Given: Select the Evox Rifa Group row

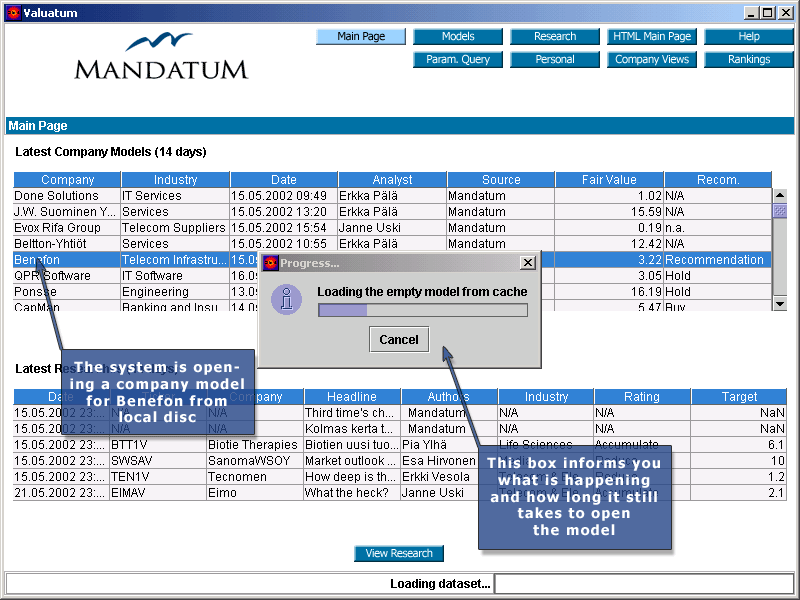Looking at the screenshot, I should coord(392,228).
